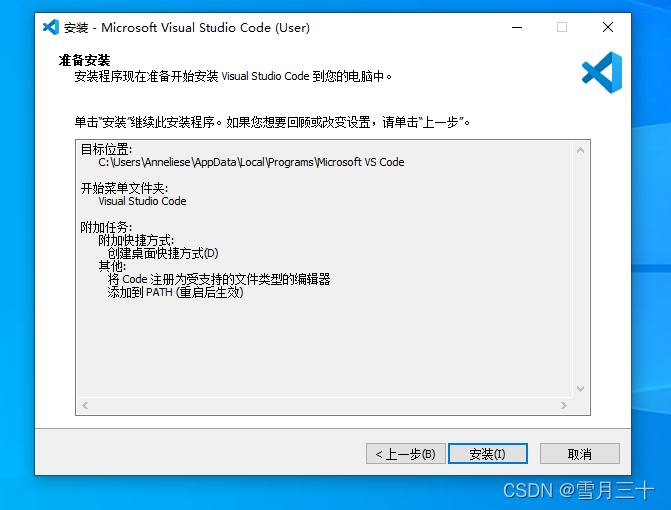Viewport: 671px width, 510px height.
Task: Click the Visual Studio Code folder name line
Action: coord(142,201)
